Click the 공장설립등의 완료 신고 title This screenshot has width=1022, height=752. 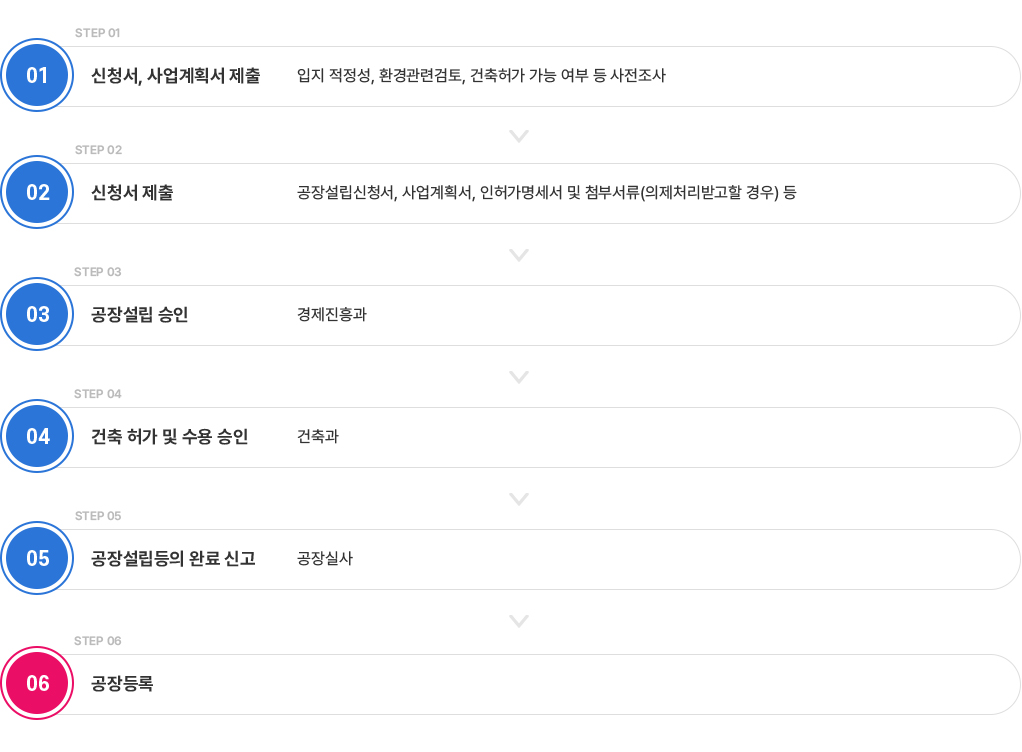[x=173, y=559]
